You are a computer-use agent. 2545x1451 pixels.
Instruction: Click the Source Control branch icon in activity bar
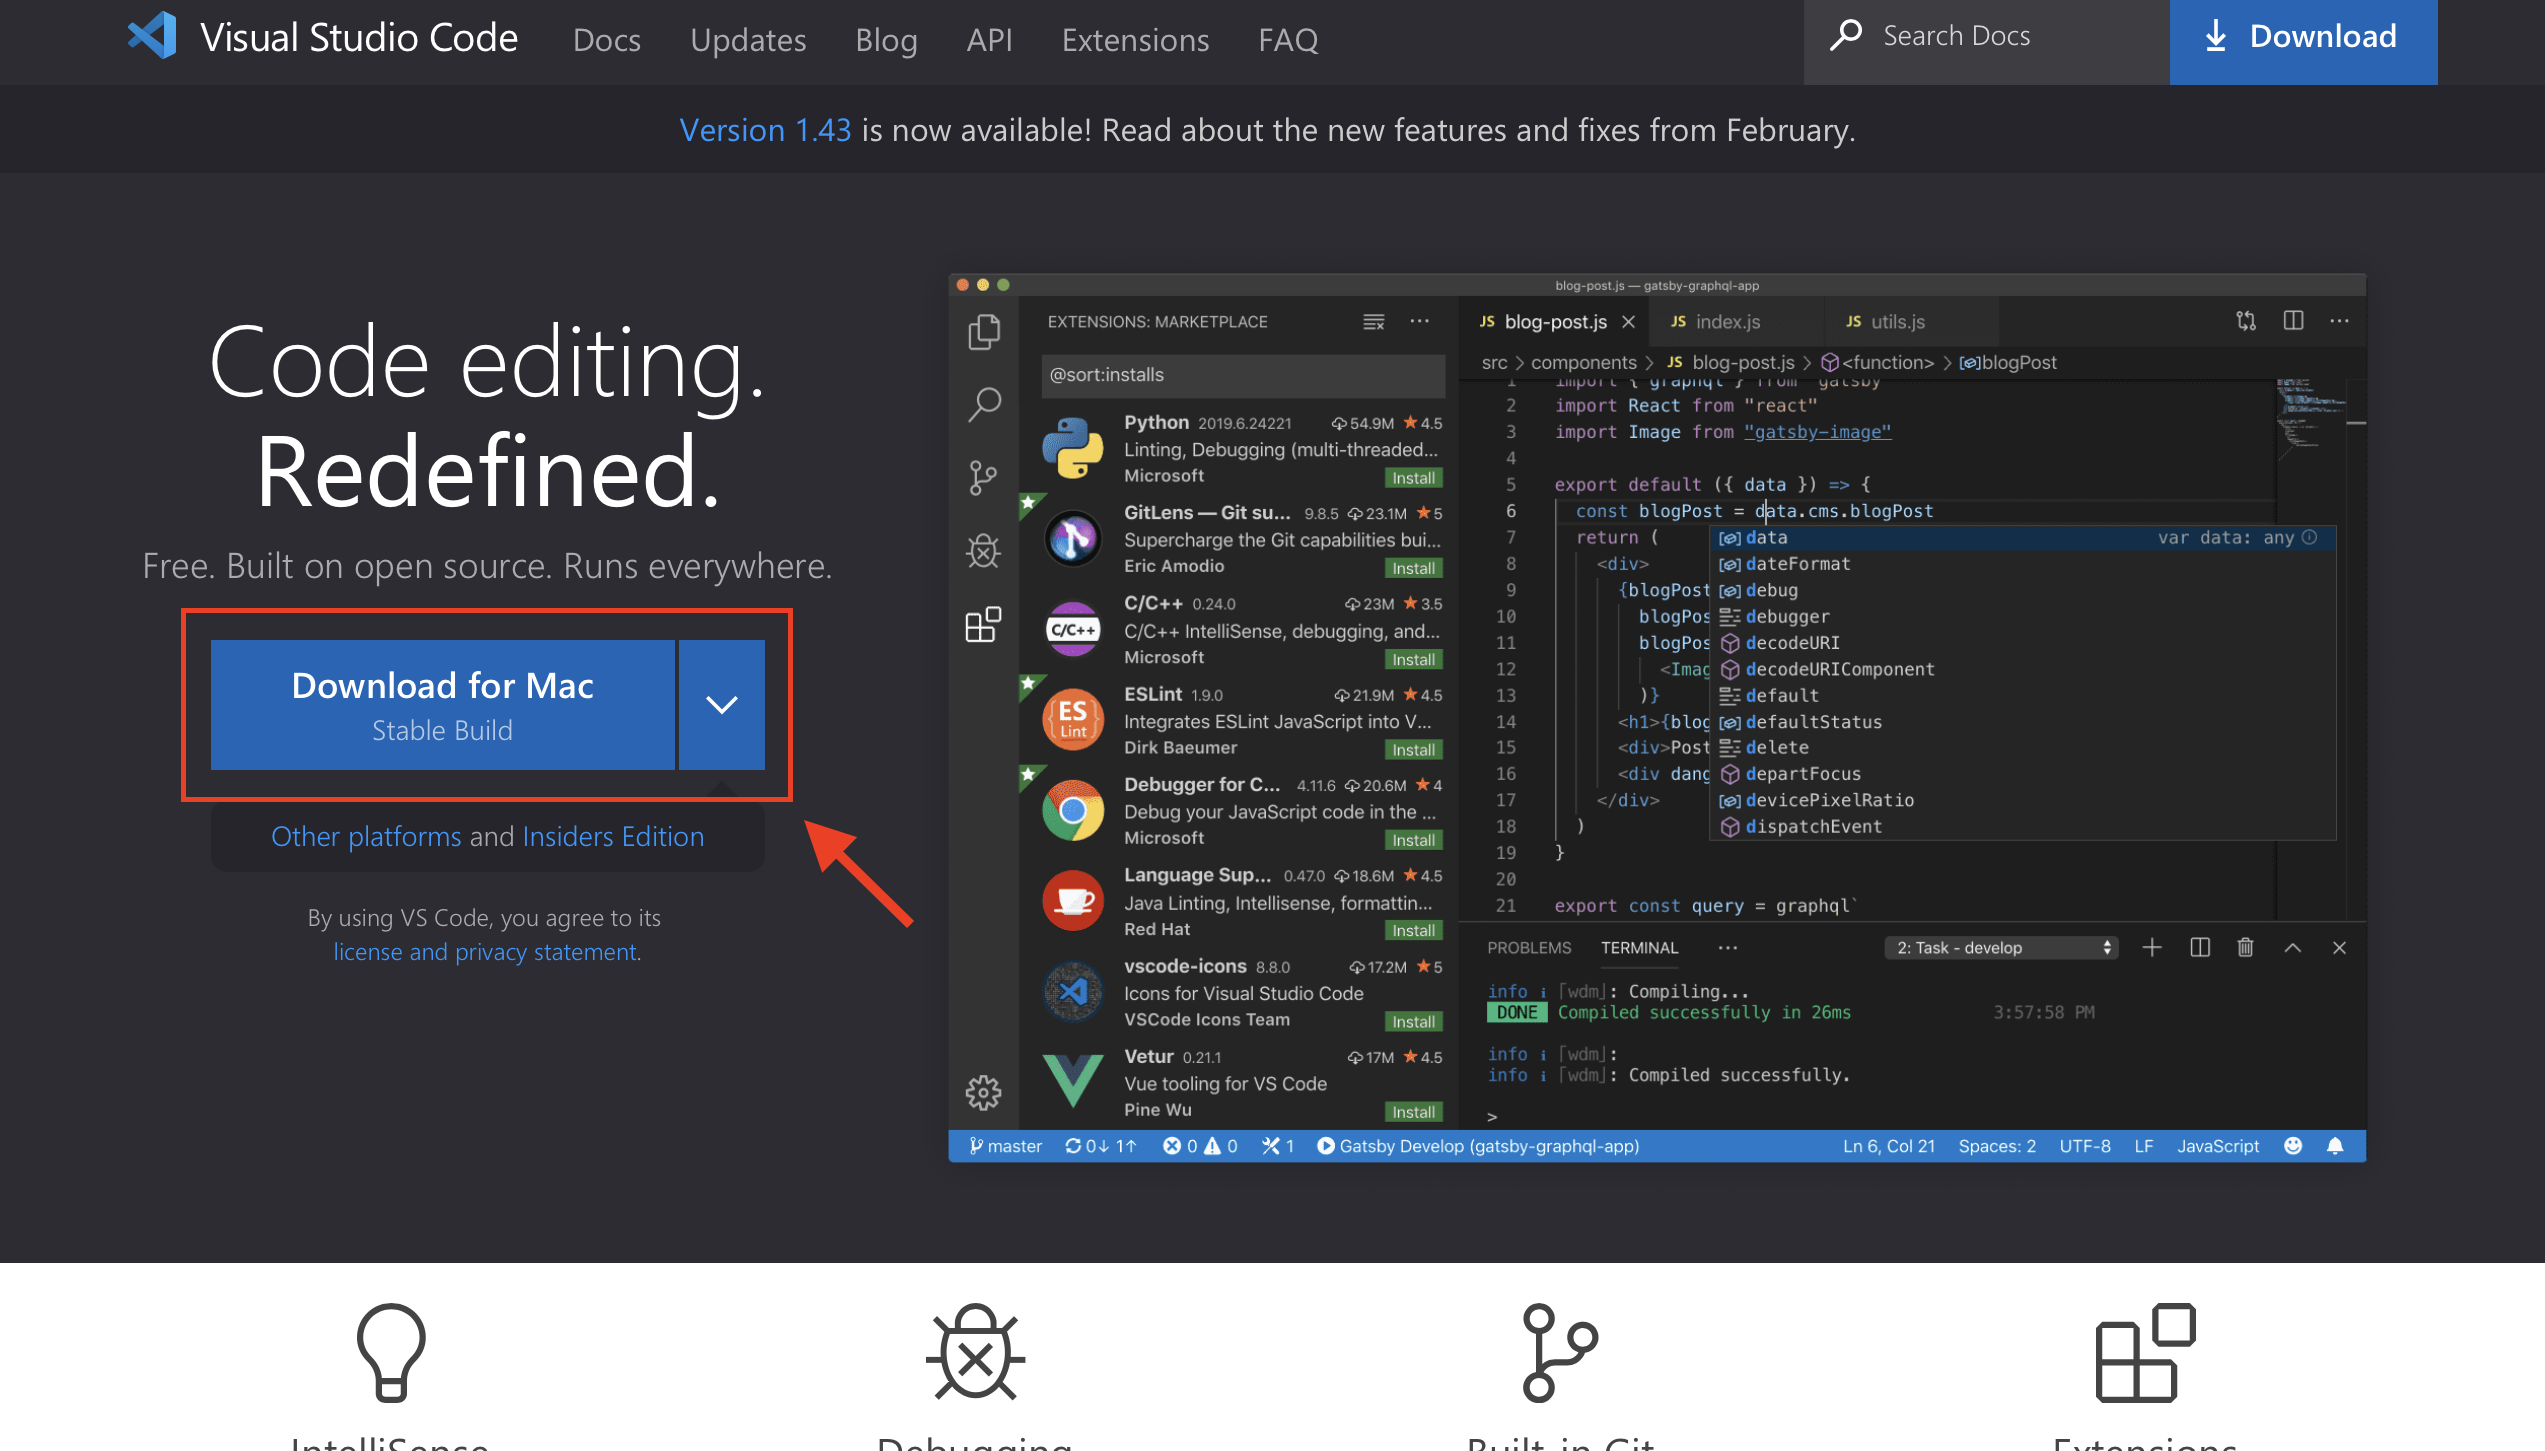tap(984, 478)
